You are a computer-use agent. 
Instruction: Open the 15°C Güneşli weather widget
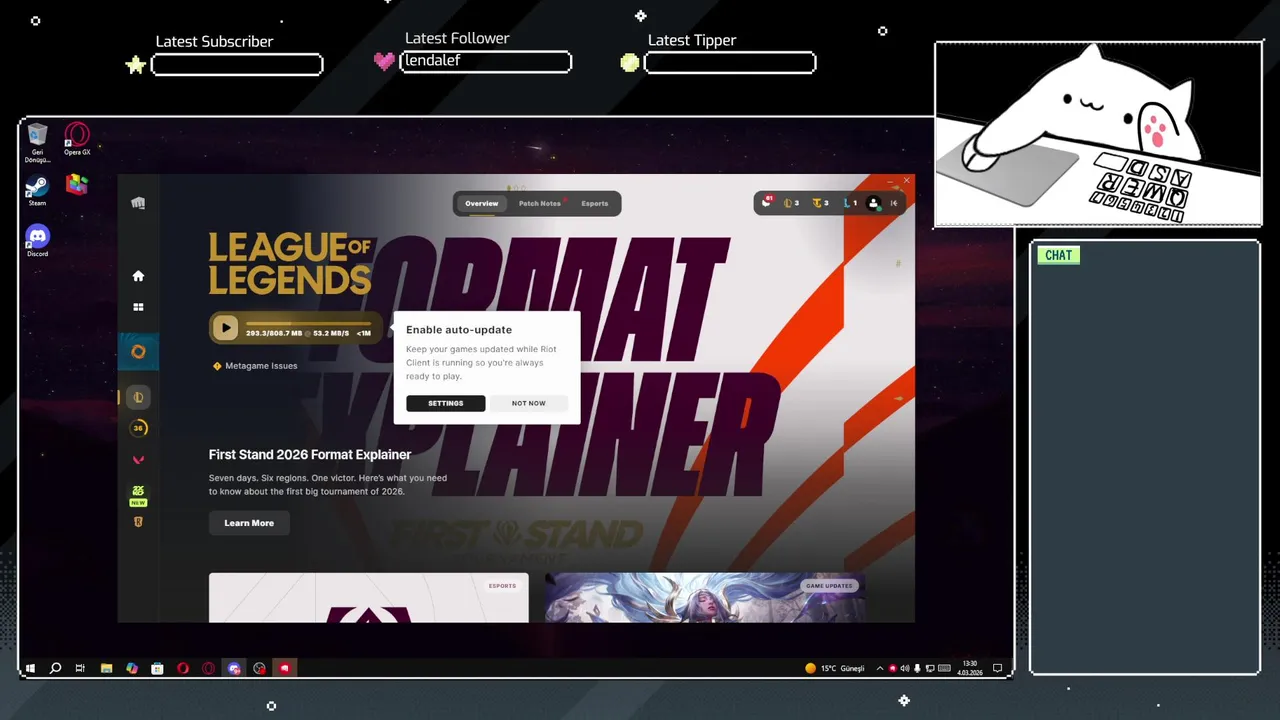tap(835, 668)
